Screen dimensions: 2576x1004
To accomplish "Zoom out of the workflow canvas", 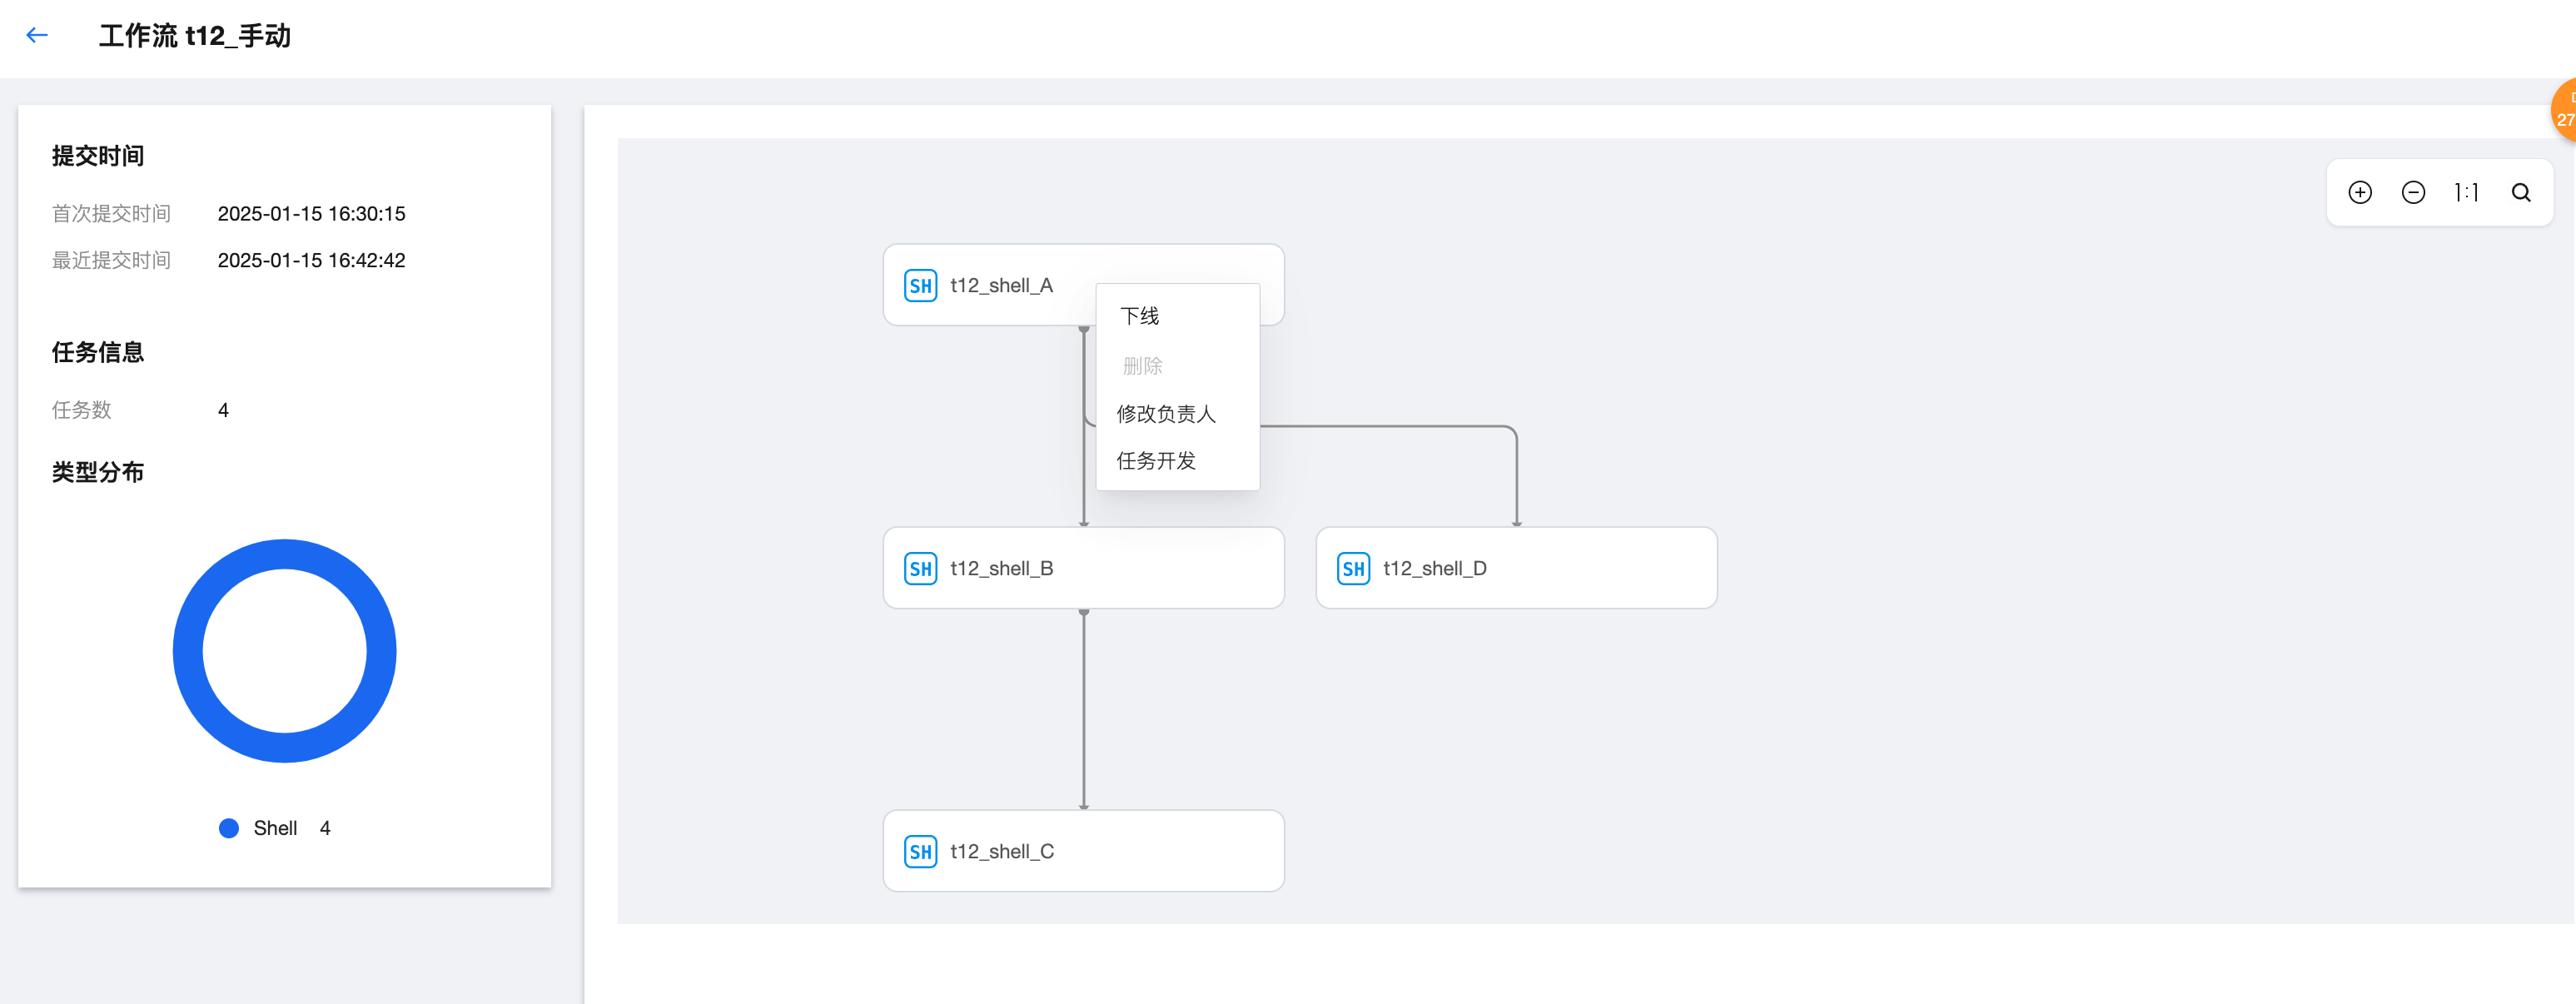I will click(2412, 192).
